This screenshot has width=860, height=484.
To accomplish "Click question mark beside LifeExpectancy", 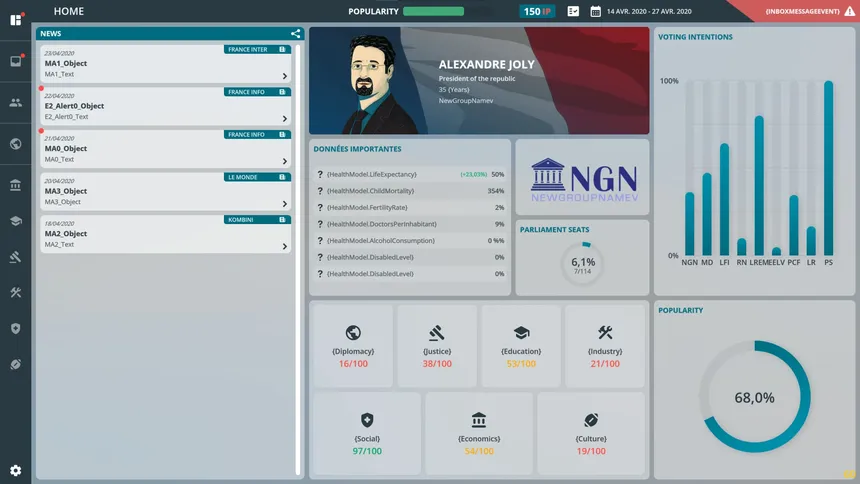I will [x=320, y=174].
